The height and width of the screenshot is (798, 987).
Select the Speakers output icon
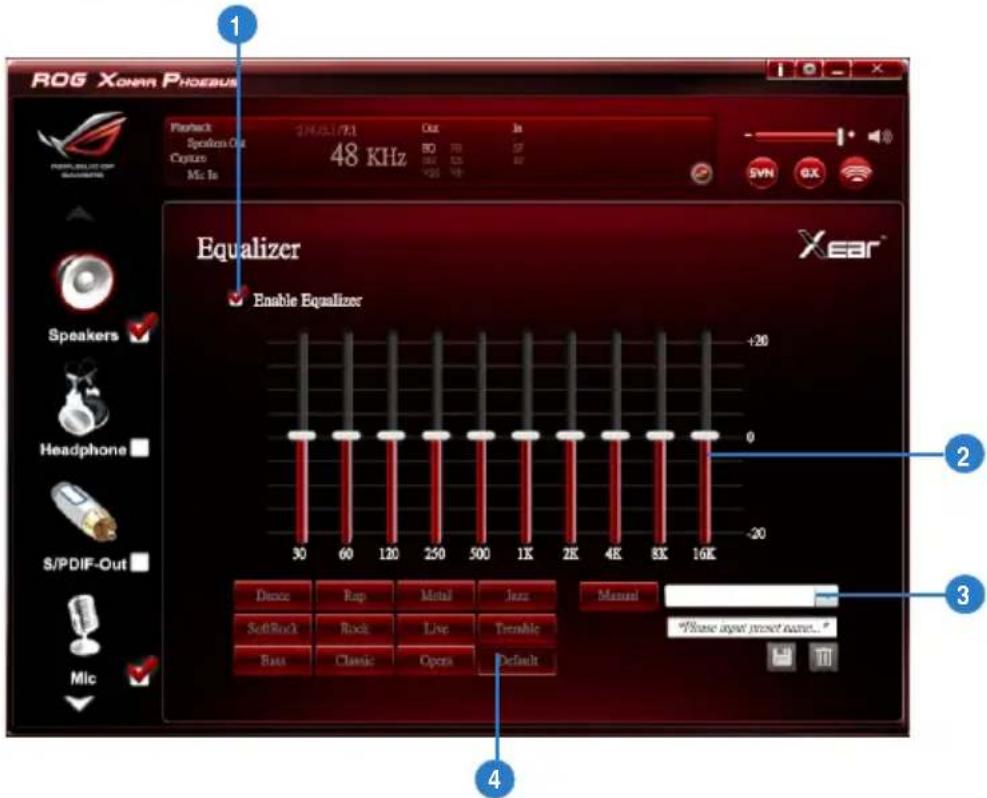(x=84, y=283)
